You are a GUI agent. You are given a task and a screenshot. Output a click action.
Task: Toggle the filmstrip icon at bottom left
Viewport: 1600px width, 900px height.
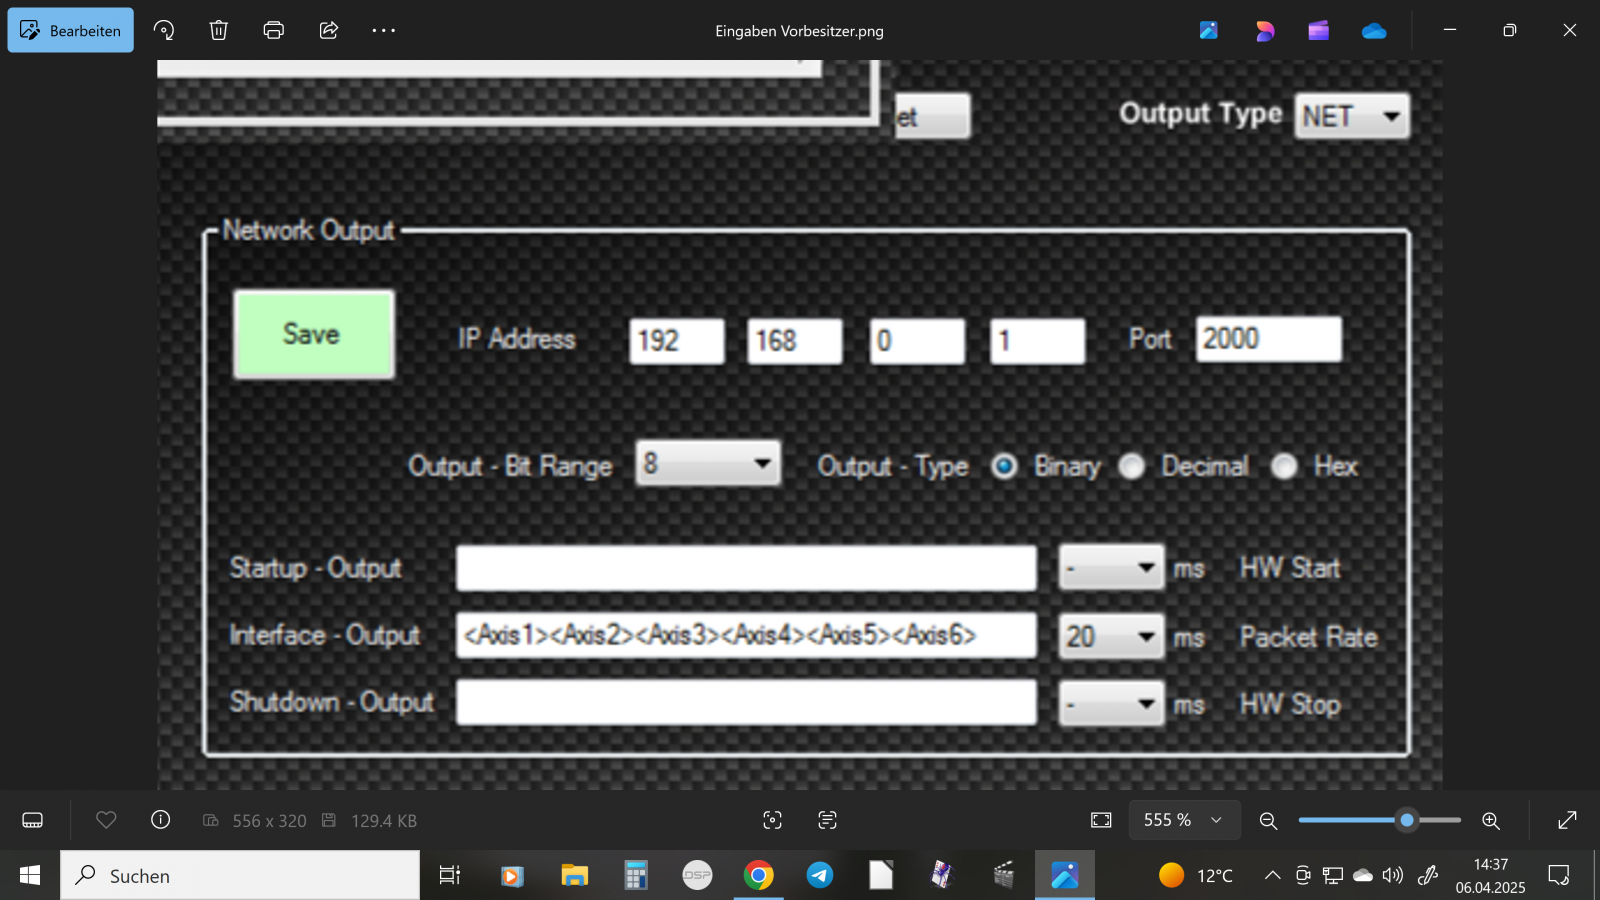coord(32,820)
